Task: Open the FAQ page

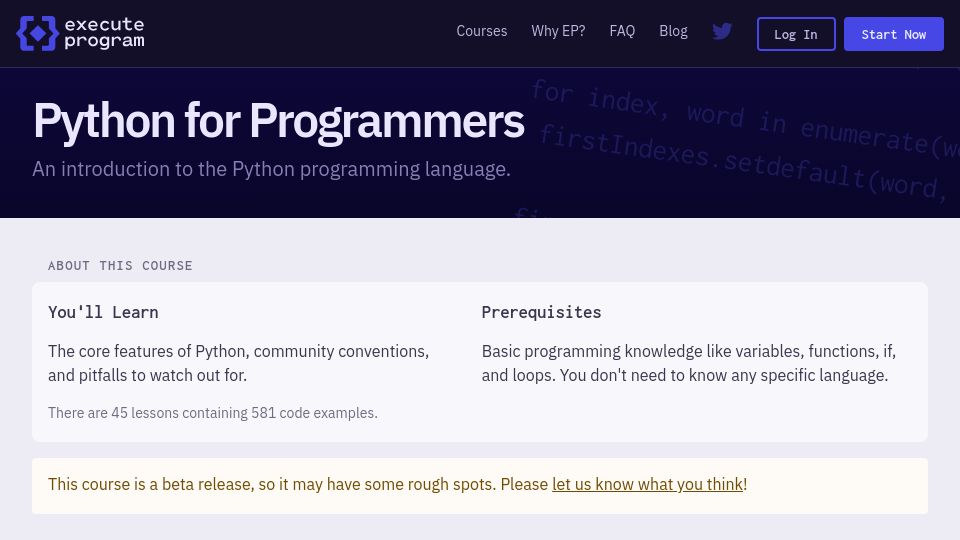Action: coord(622,31)
